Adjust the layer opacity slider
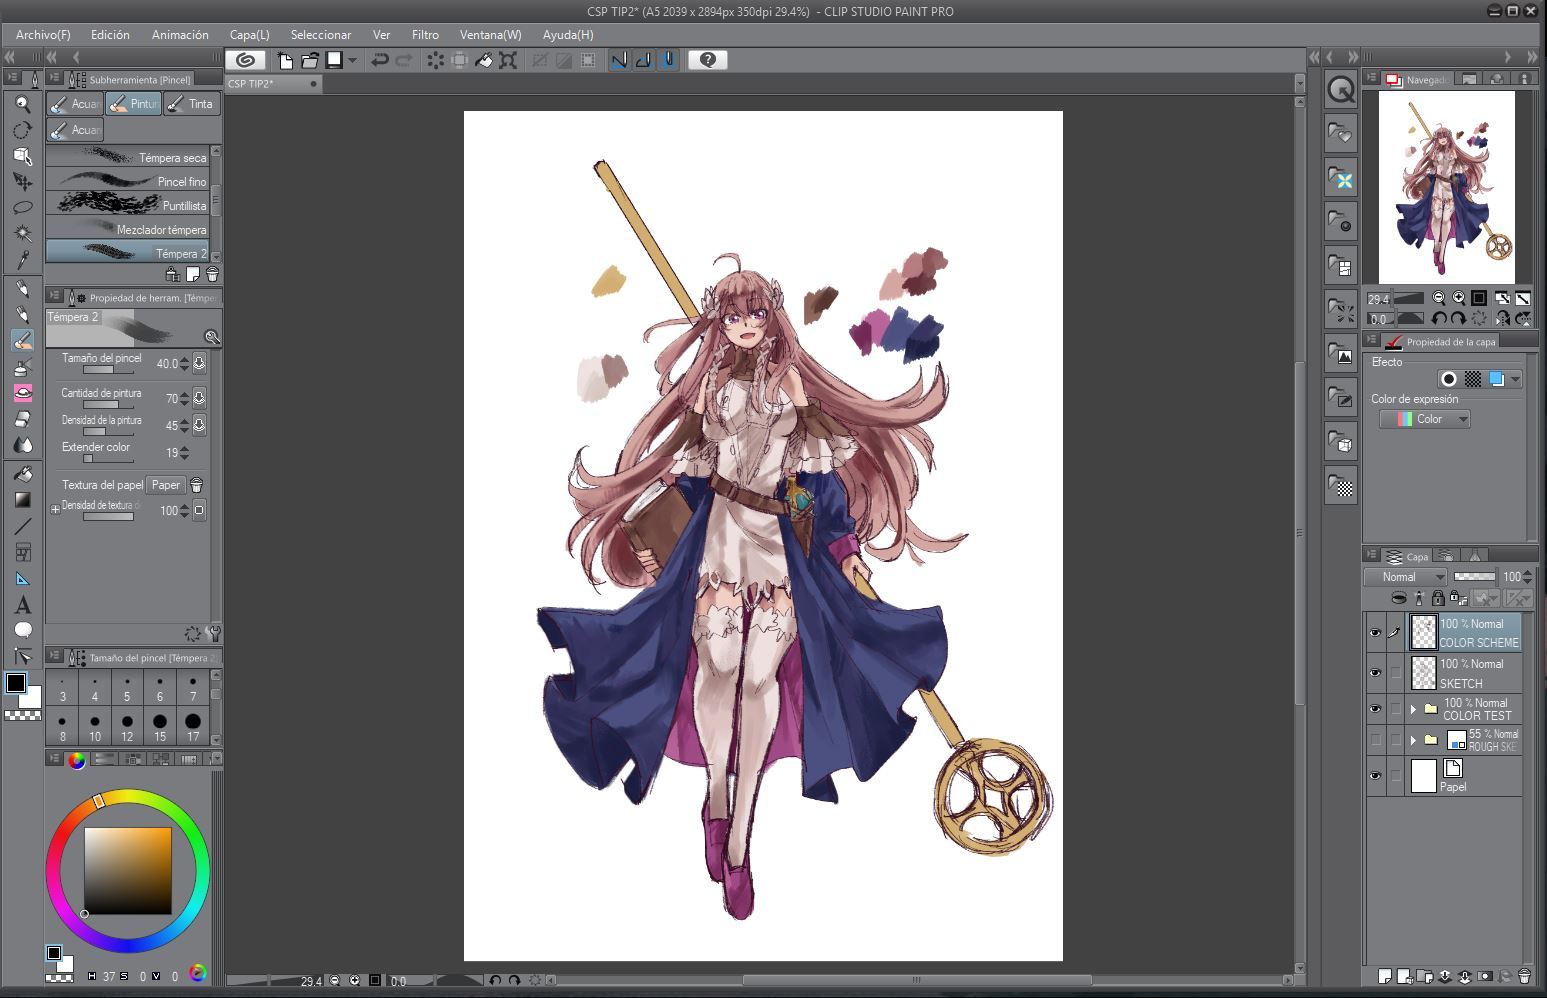 point(1474,577)
